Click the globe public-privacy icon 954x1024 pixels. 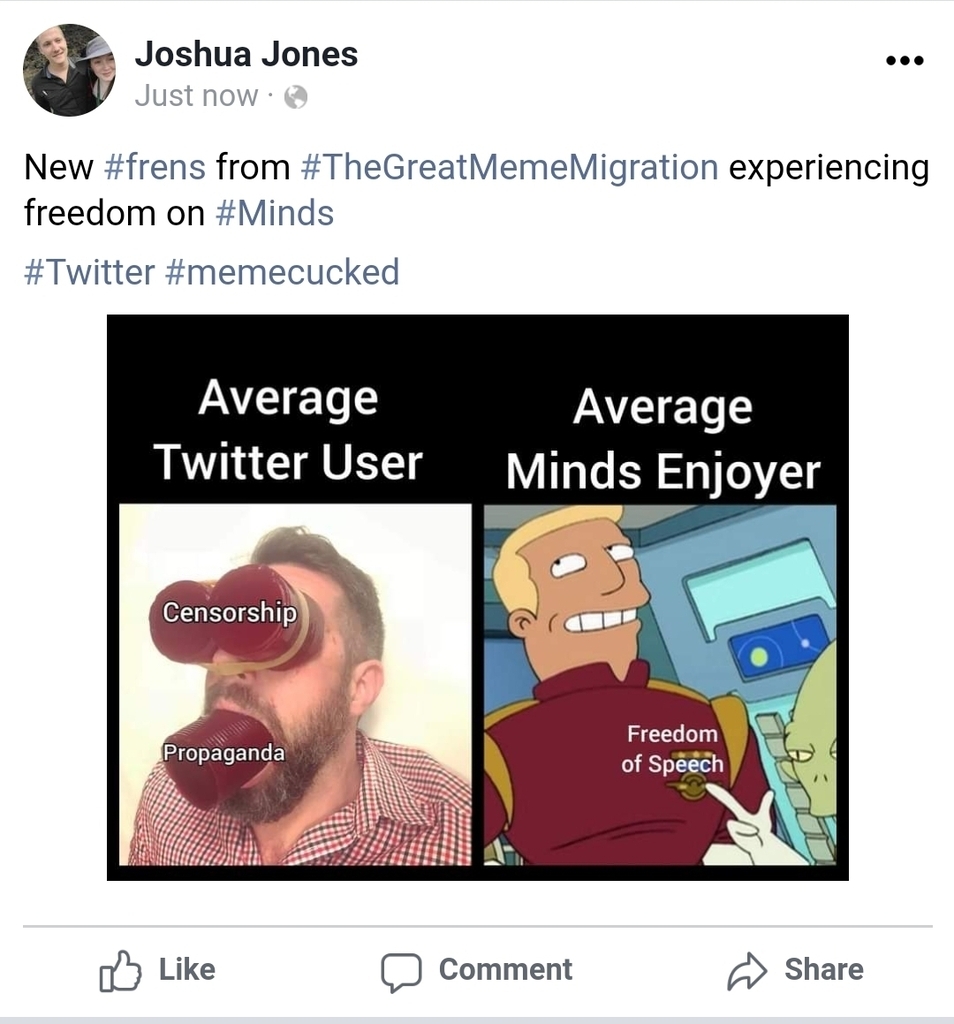coord(296,97)
